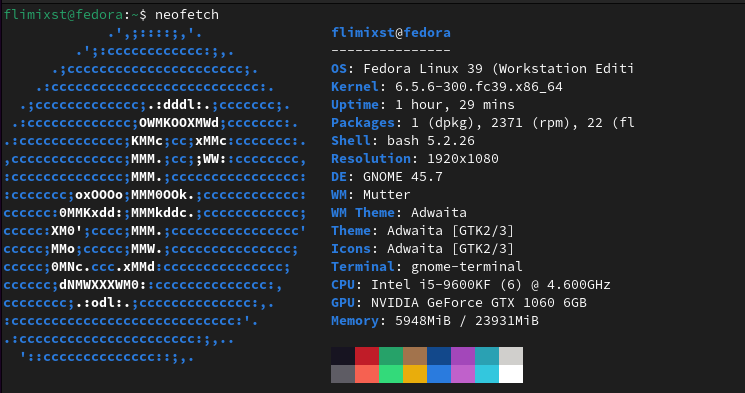Click the dark red color swatch

[x=367, y=356]
